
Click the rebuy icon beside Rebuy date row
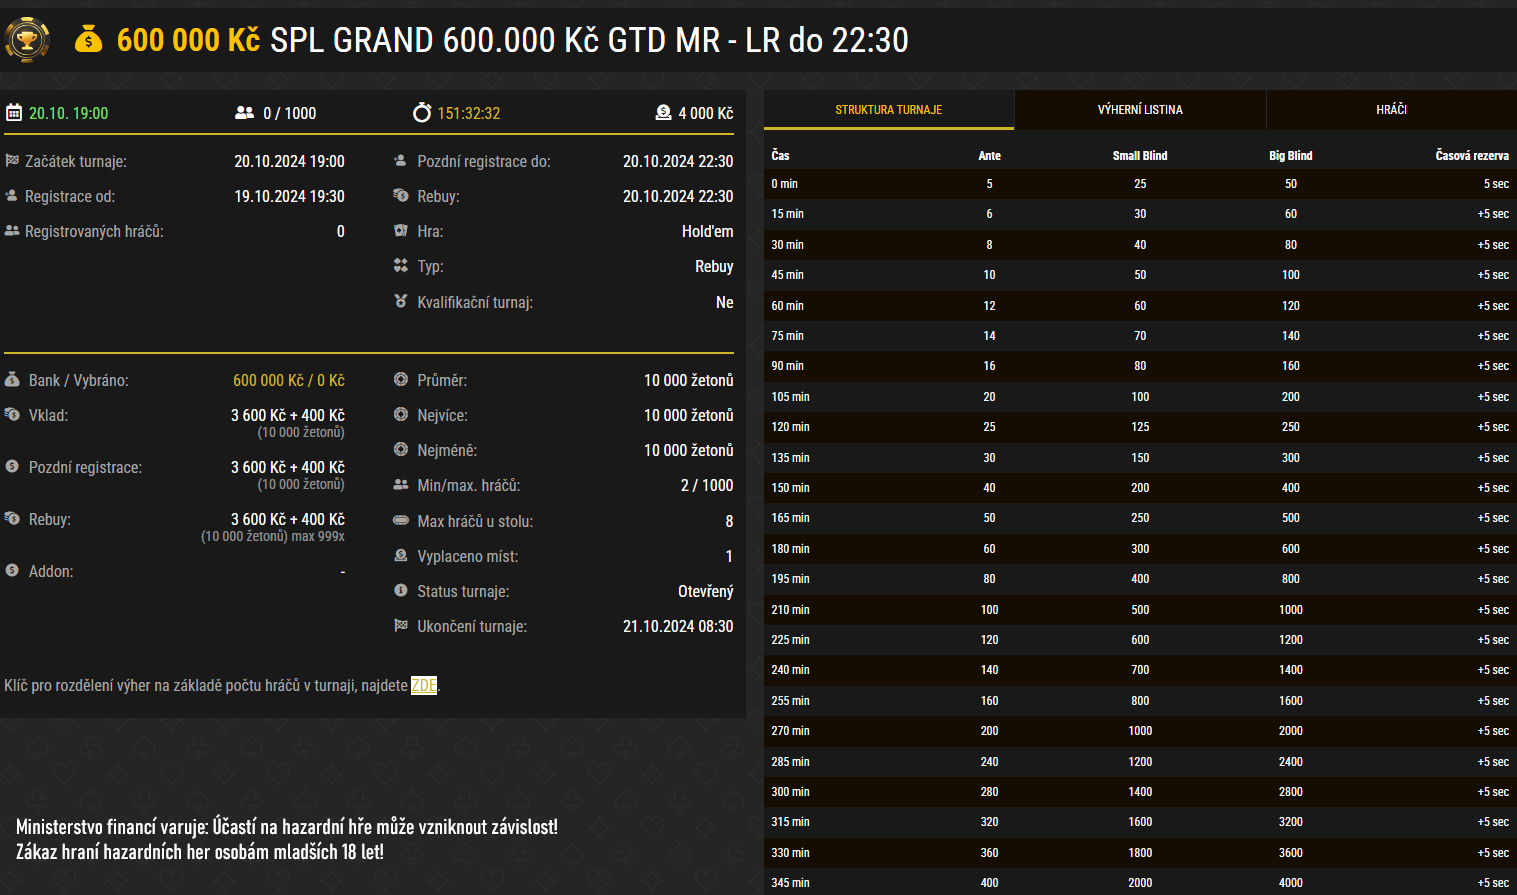click(x=400, y=196)
